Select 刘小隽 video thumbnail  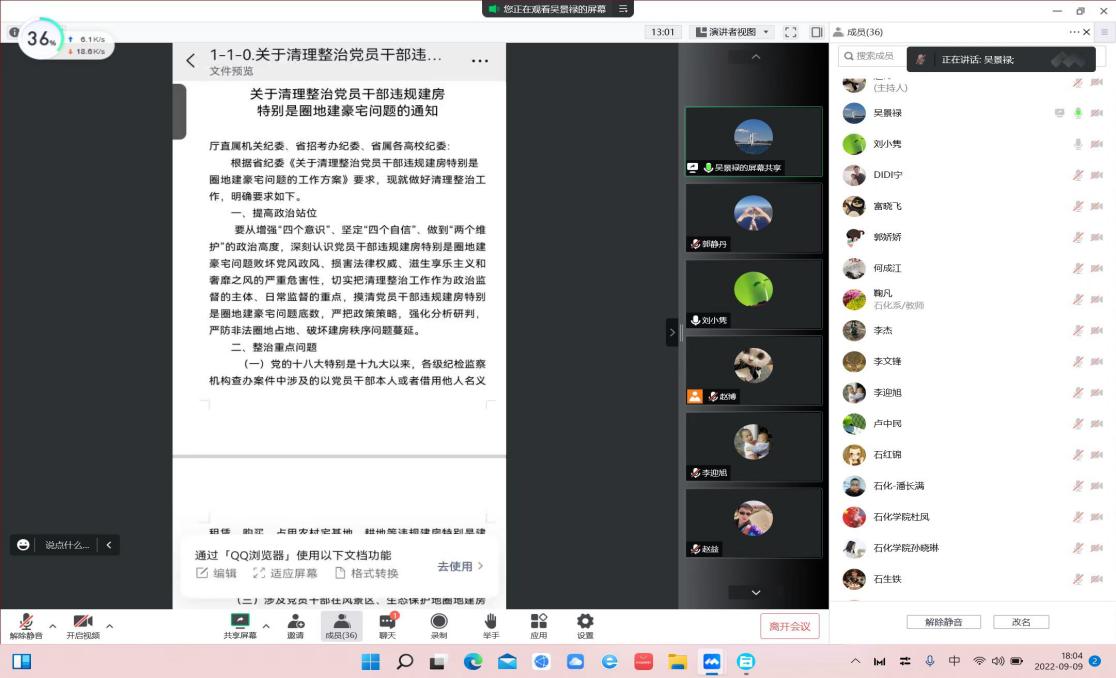(x=754, y=294)
